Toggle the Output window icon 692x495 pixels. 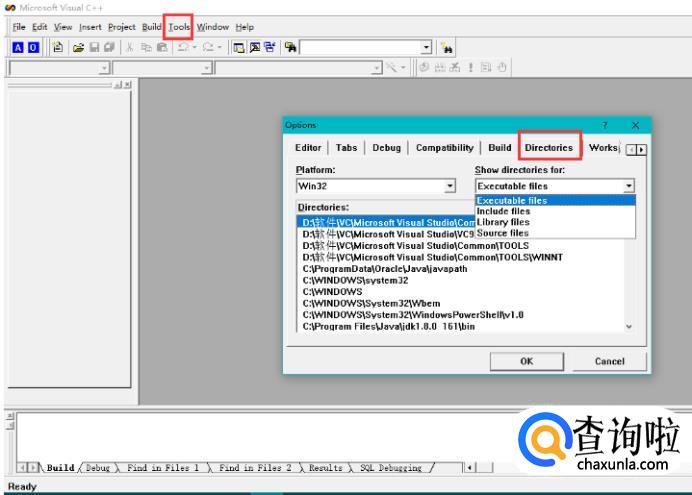pos(255,47)
